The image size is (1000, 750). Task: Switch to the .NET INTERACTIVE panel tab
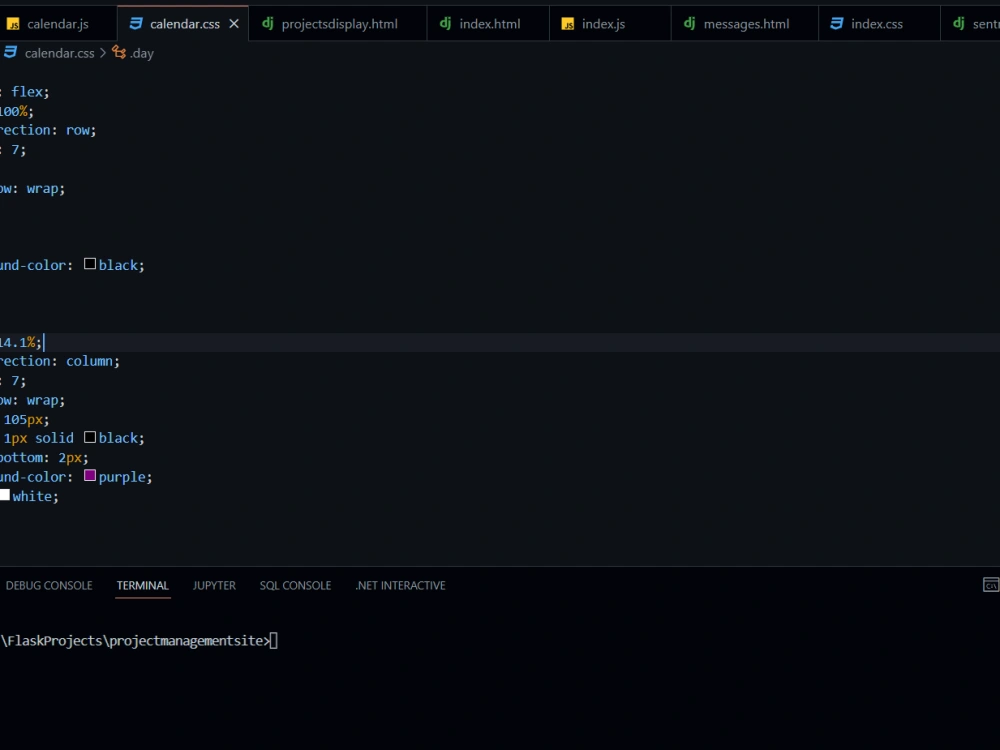[x=401, y=585]
